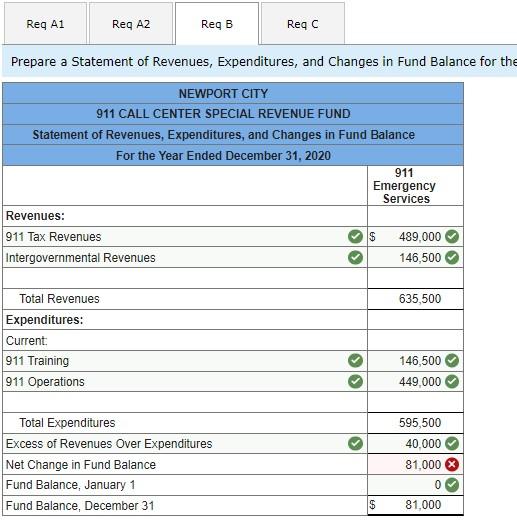Click green check beside Intergovernmental Revenues label
The height and width of the screenshot is (521, 517).
click(x=355, y=257)
